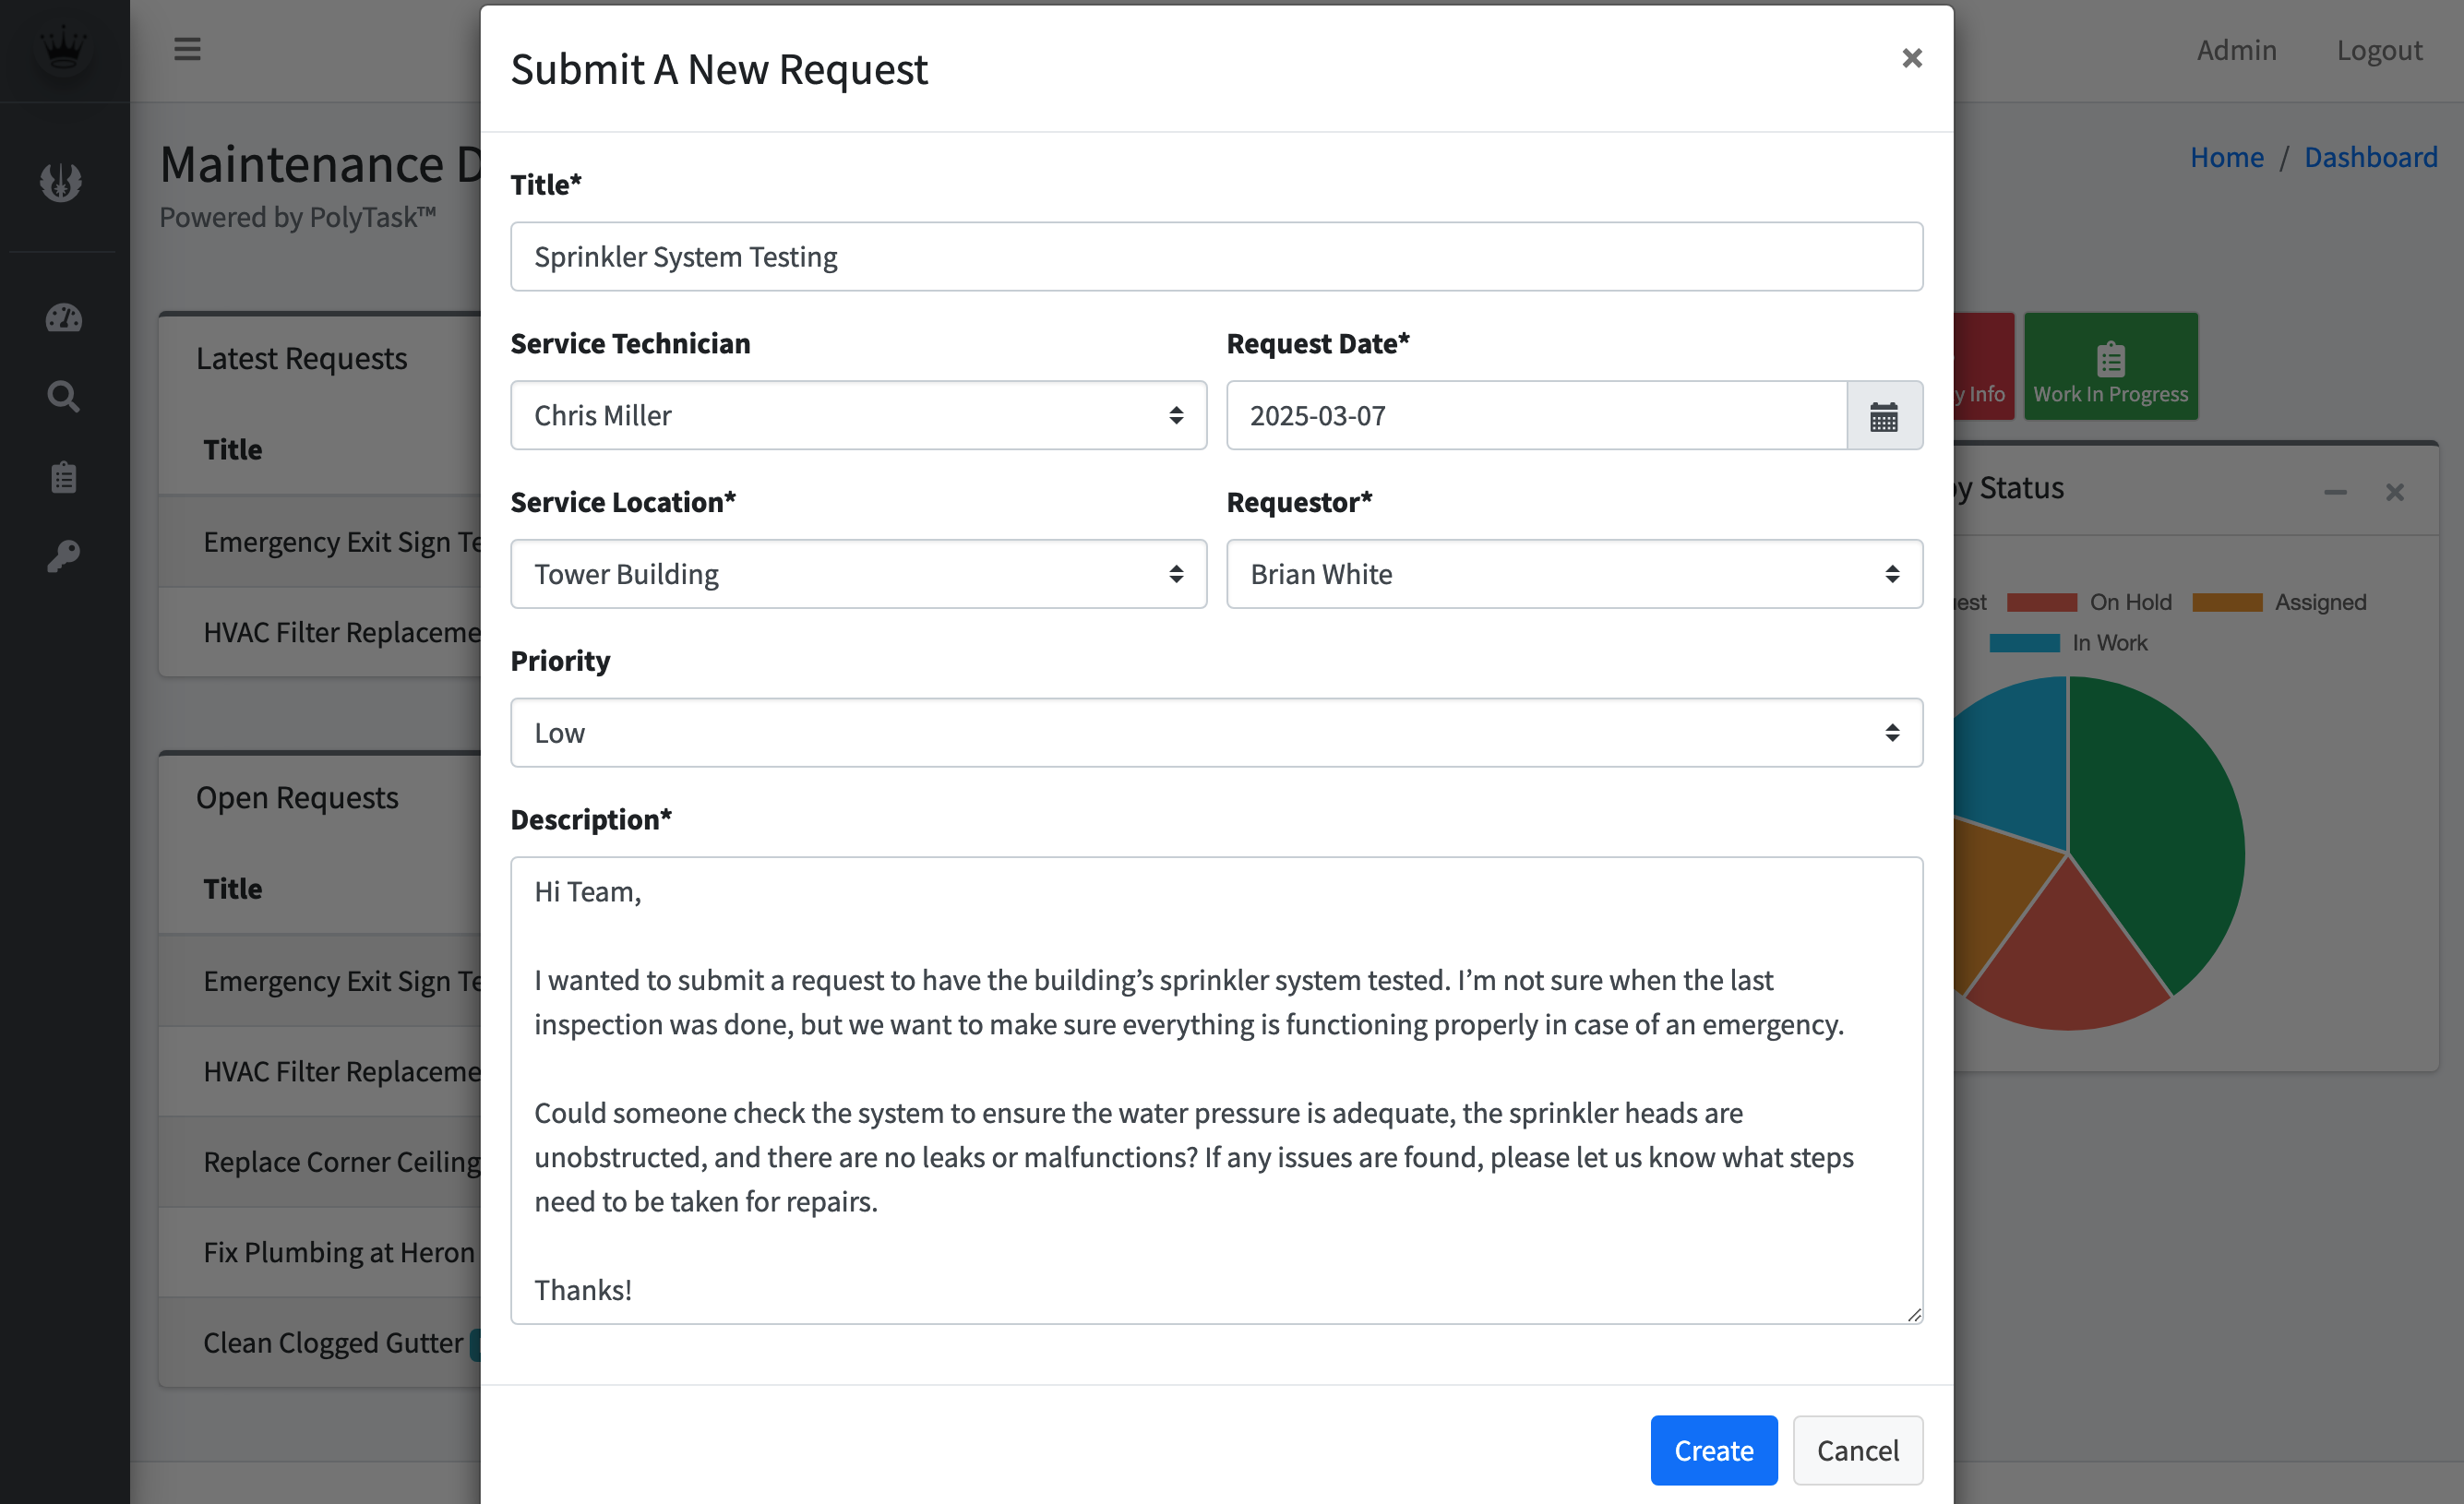
Task: Select the emblem icon at the sidebar top
Action: click(62, 182)
